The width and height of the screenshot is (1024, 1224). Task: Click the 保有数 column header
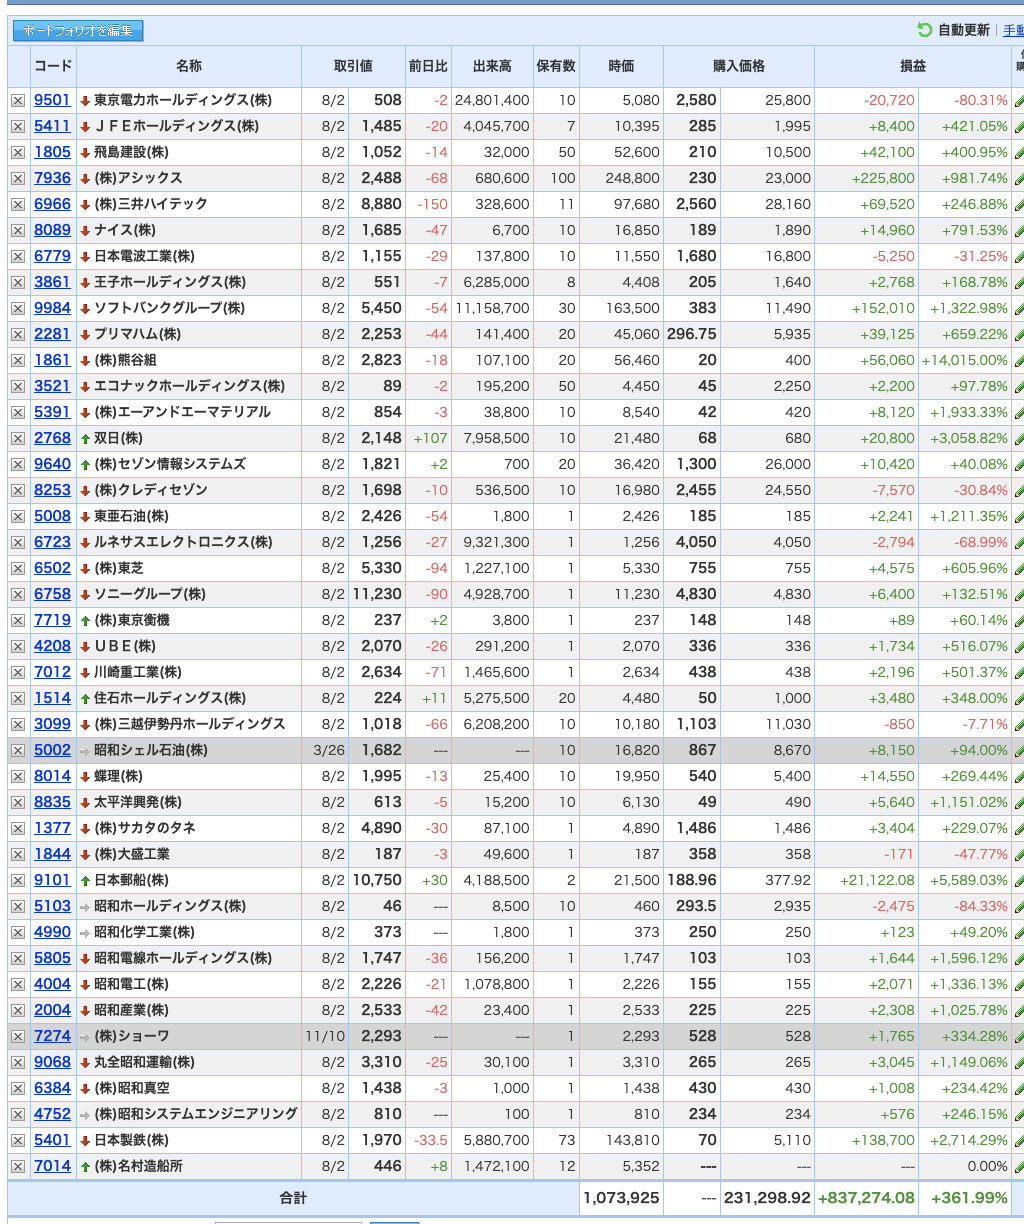(x=556, y=66)
